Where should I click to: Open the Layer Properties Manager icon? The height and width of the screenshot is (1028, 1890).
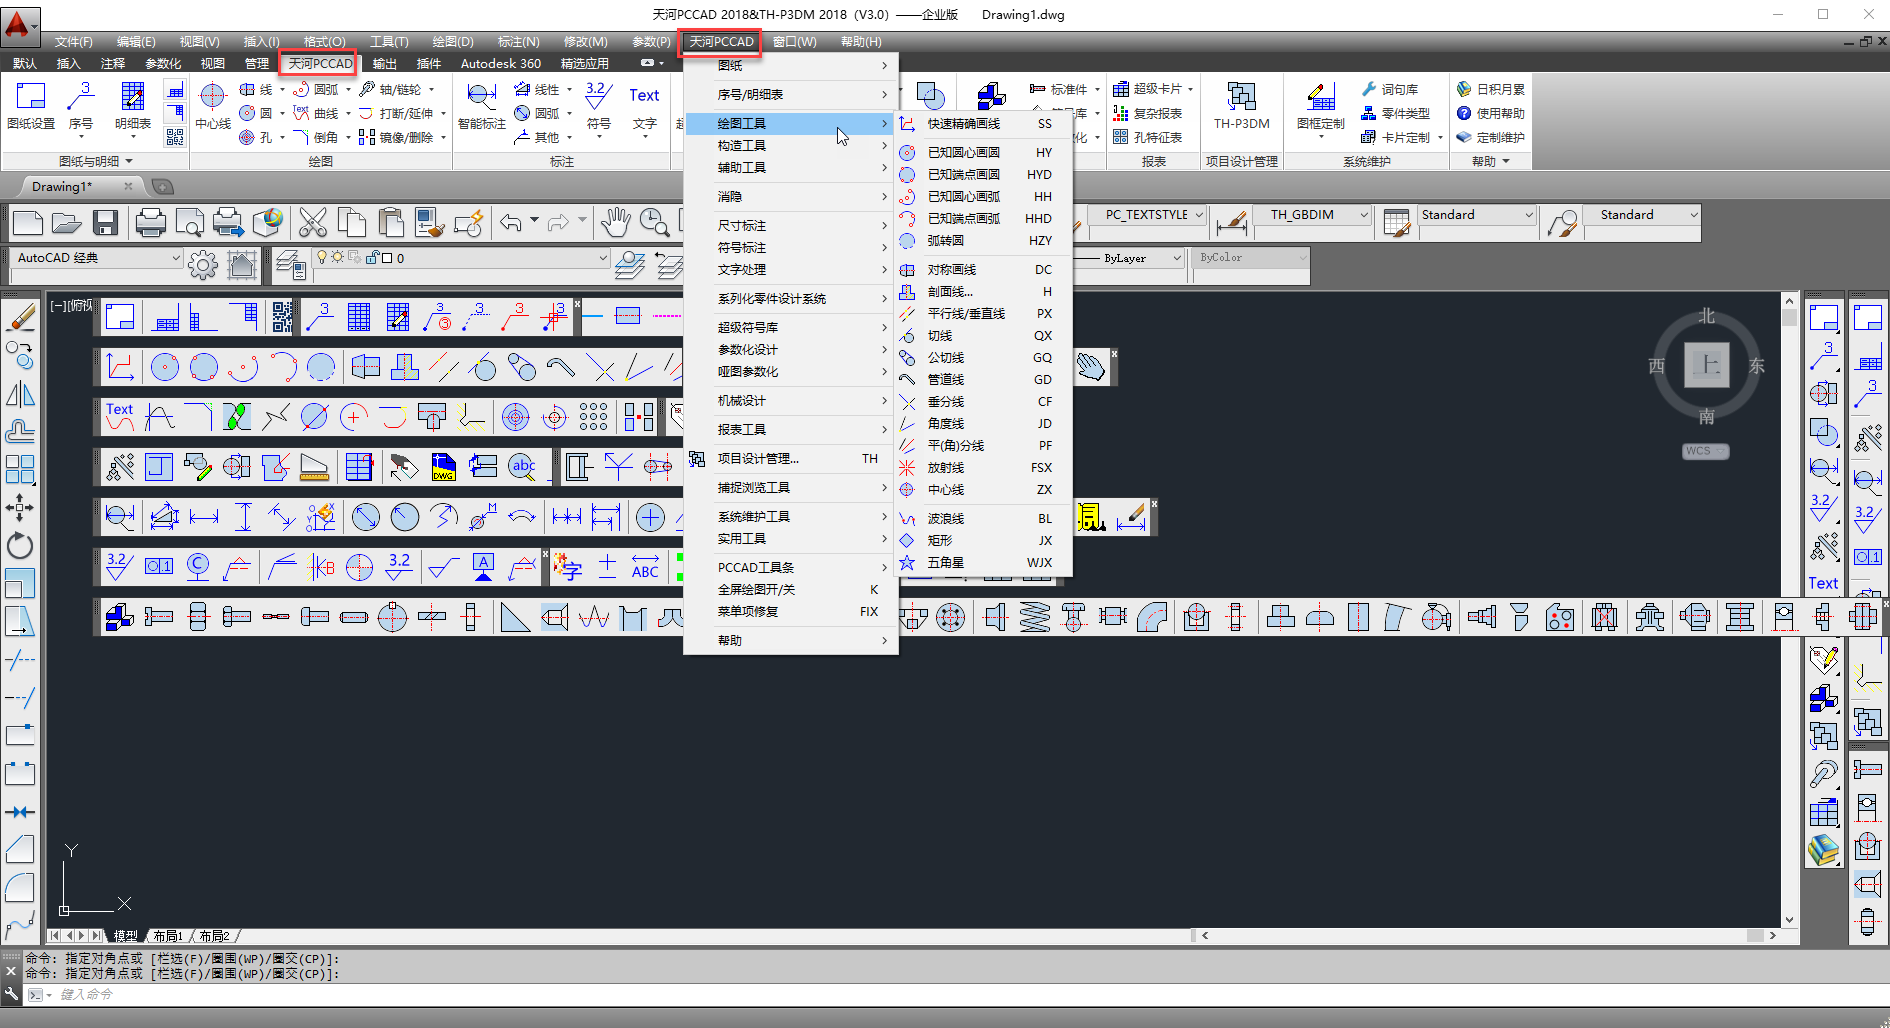tap(290, 265)
